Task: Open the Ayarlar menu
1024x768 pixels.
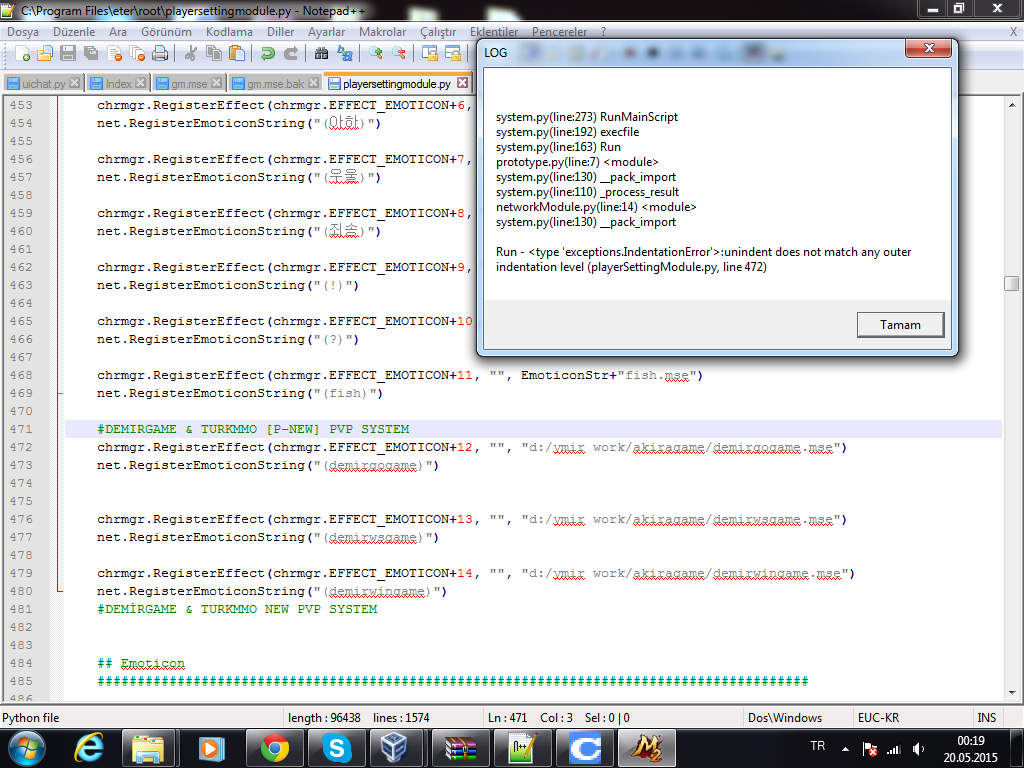Action: pyautogui.click(x=327, y=32)
